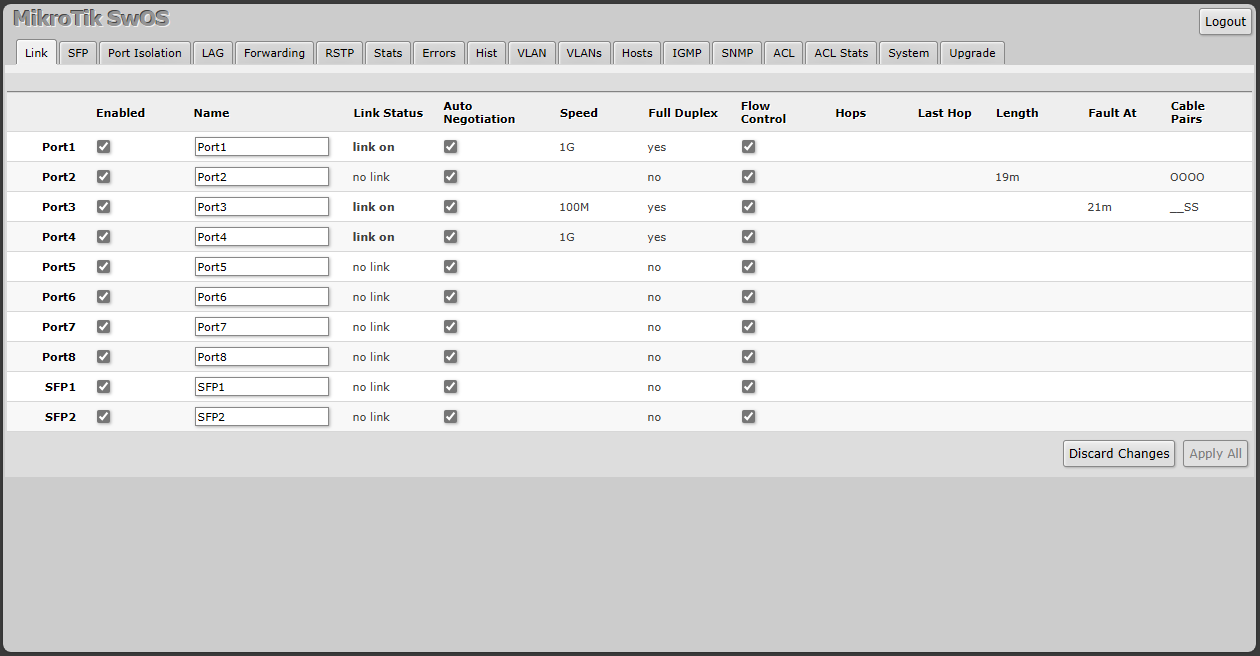The image size is (1260, 656).
Task: Switch to the Upgrade tab
Action: click(972, 53)
